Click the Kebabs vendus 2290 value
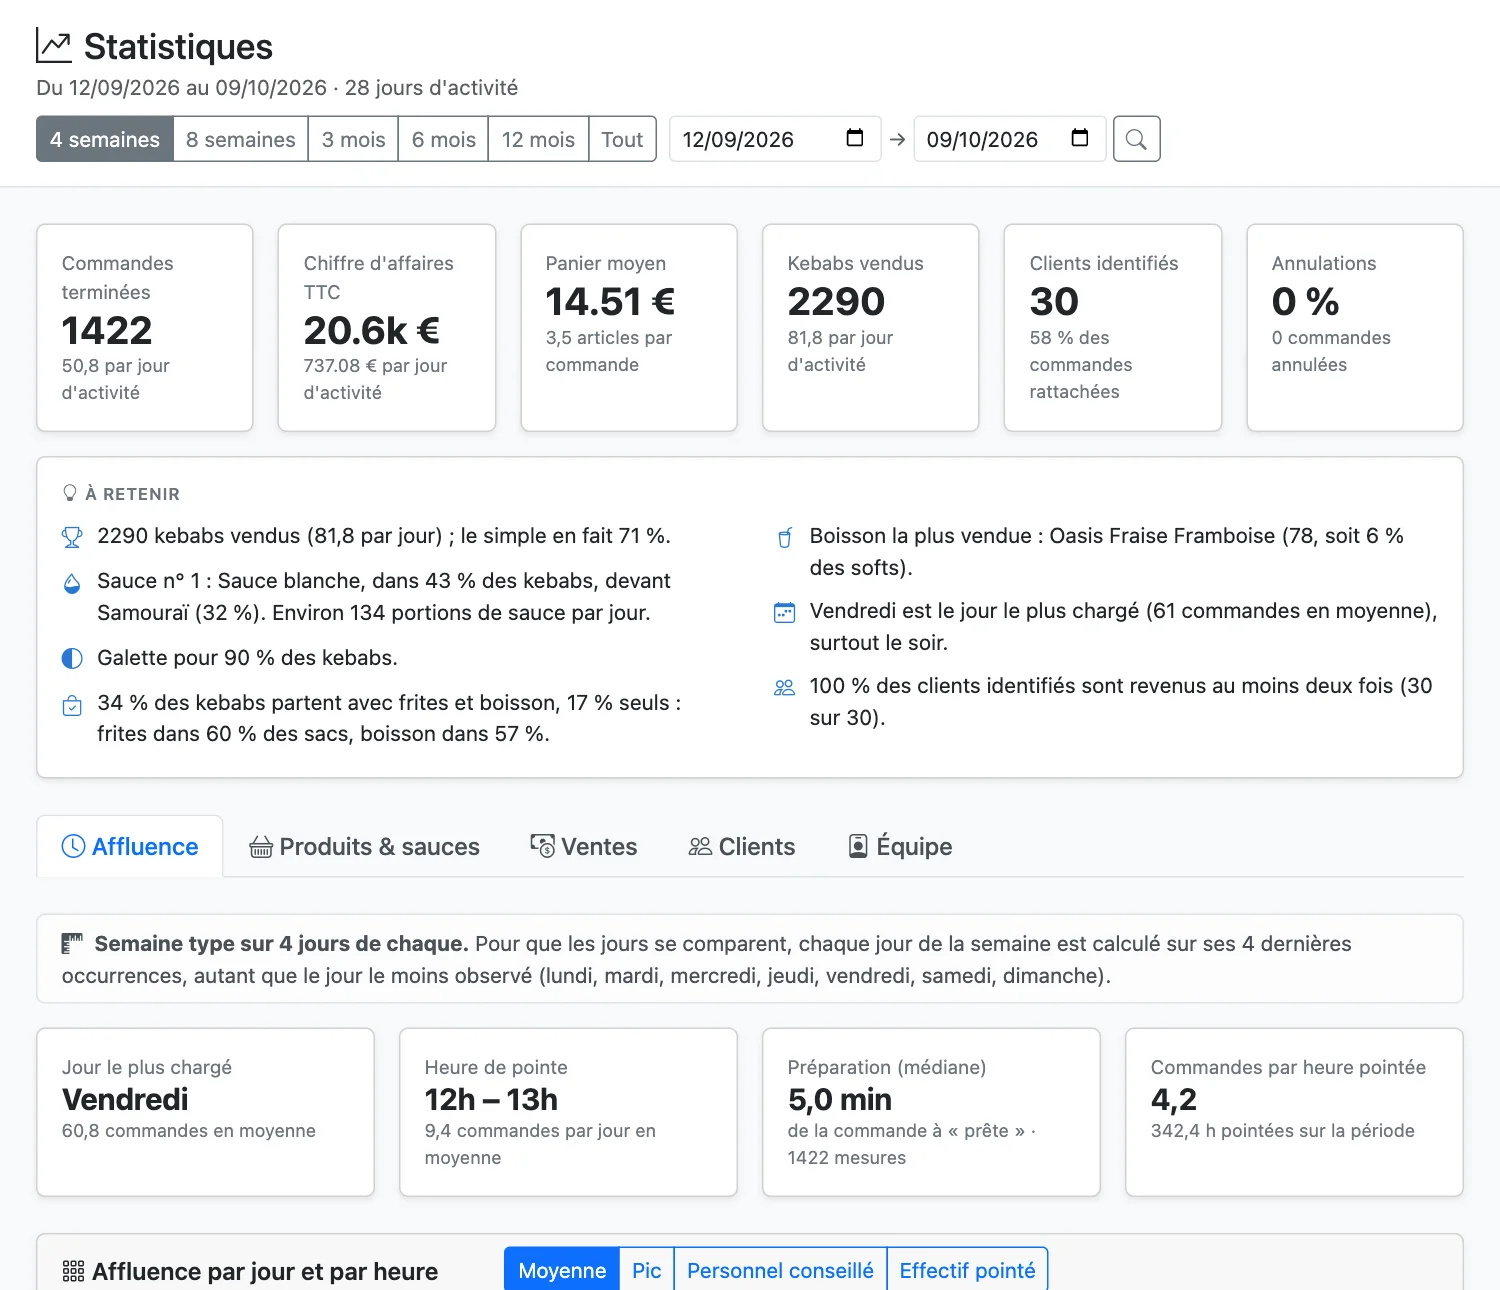Viewport: 1500px width, 1290px height. 836,301
